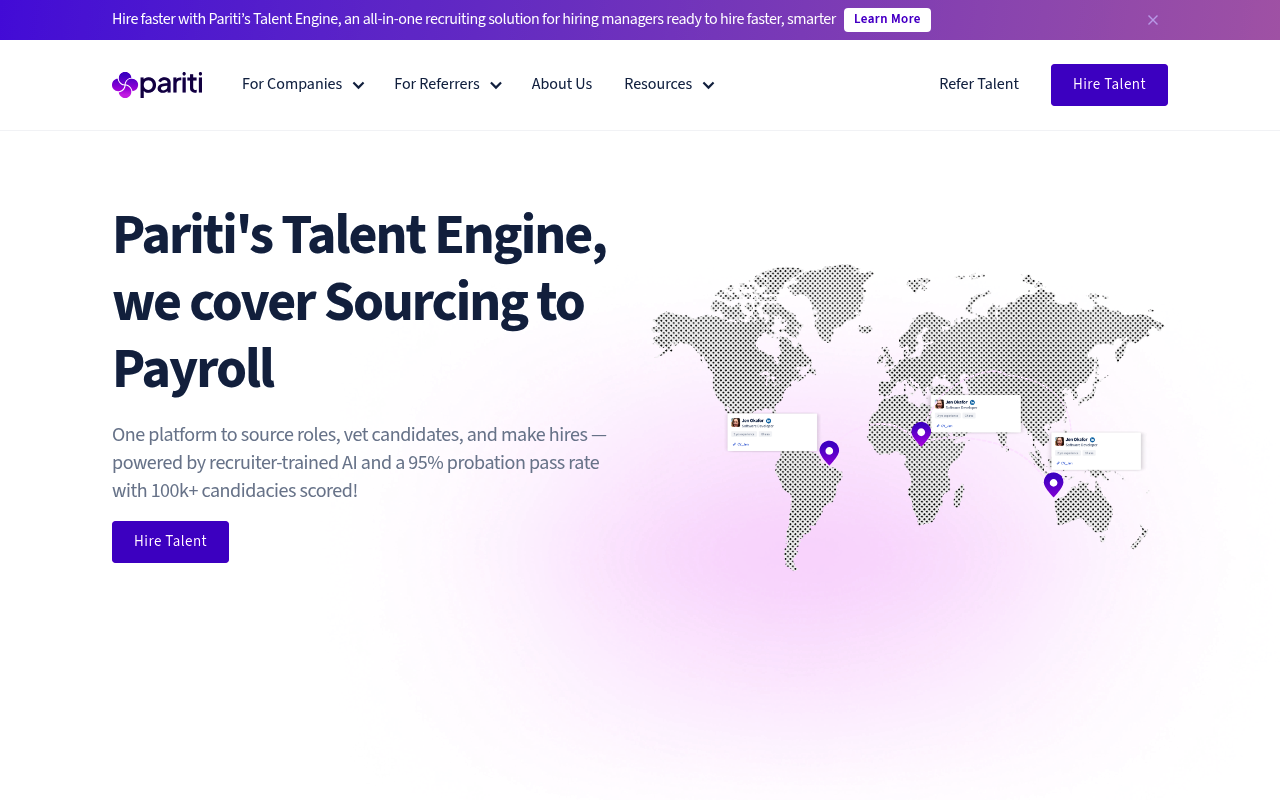The image size is (1280, 800).
Task: Select the map pin near Southeast Asia
Action: click(x=1053, y=485)
